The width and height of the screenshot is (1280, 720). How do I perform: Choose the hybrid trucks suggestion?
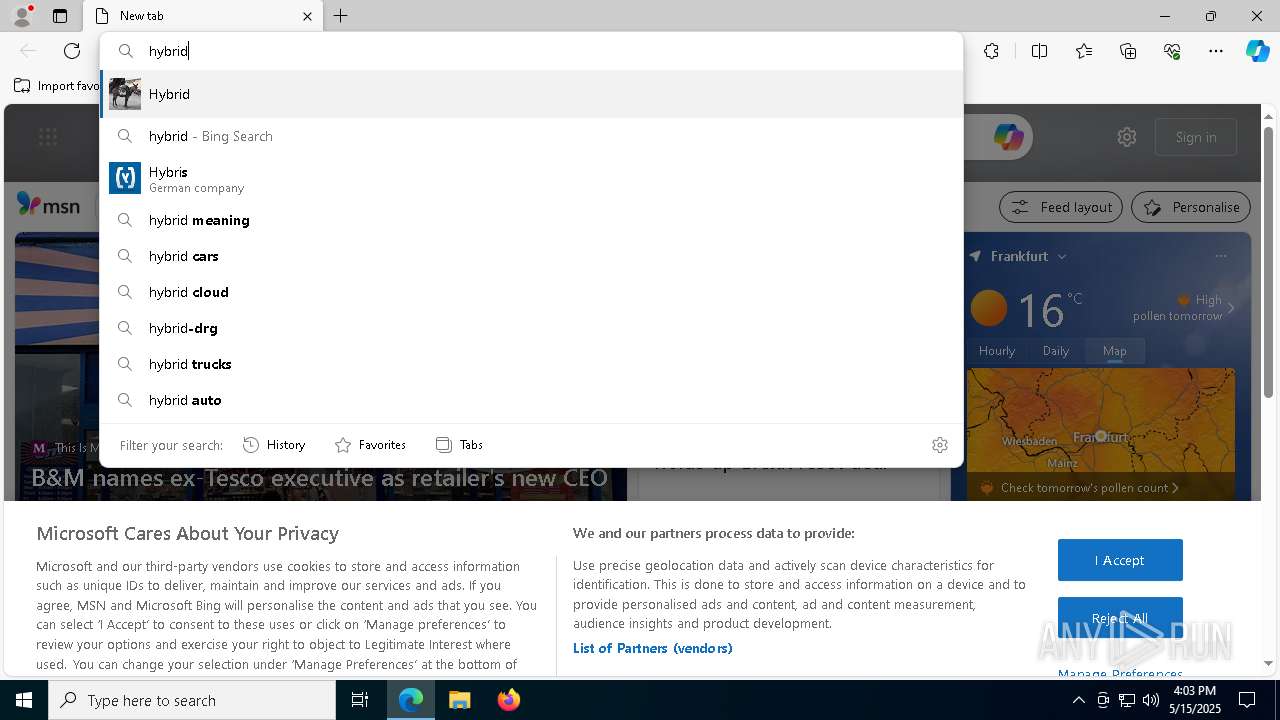(x=531, y=364)
